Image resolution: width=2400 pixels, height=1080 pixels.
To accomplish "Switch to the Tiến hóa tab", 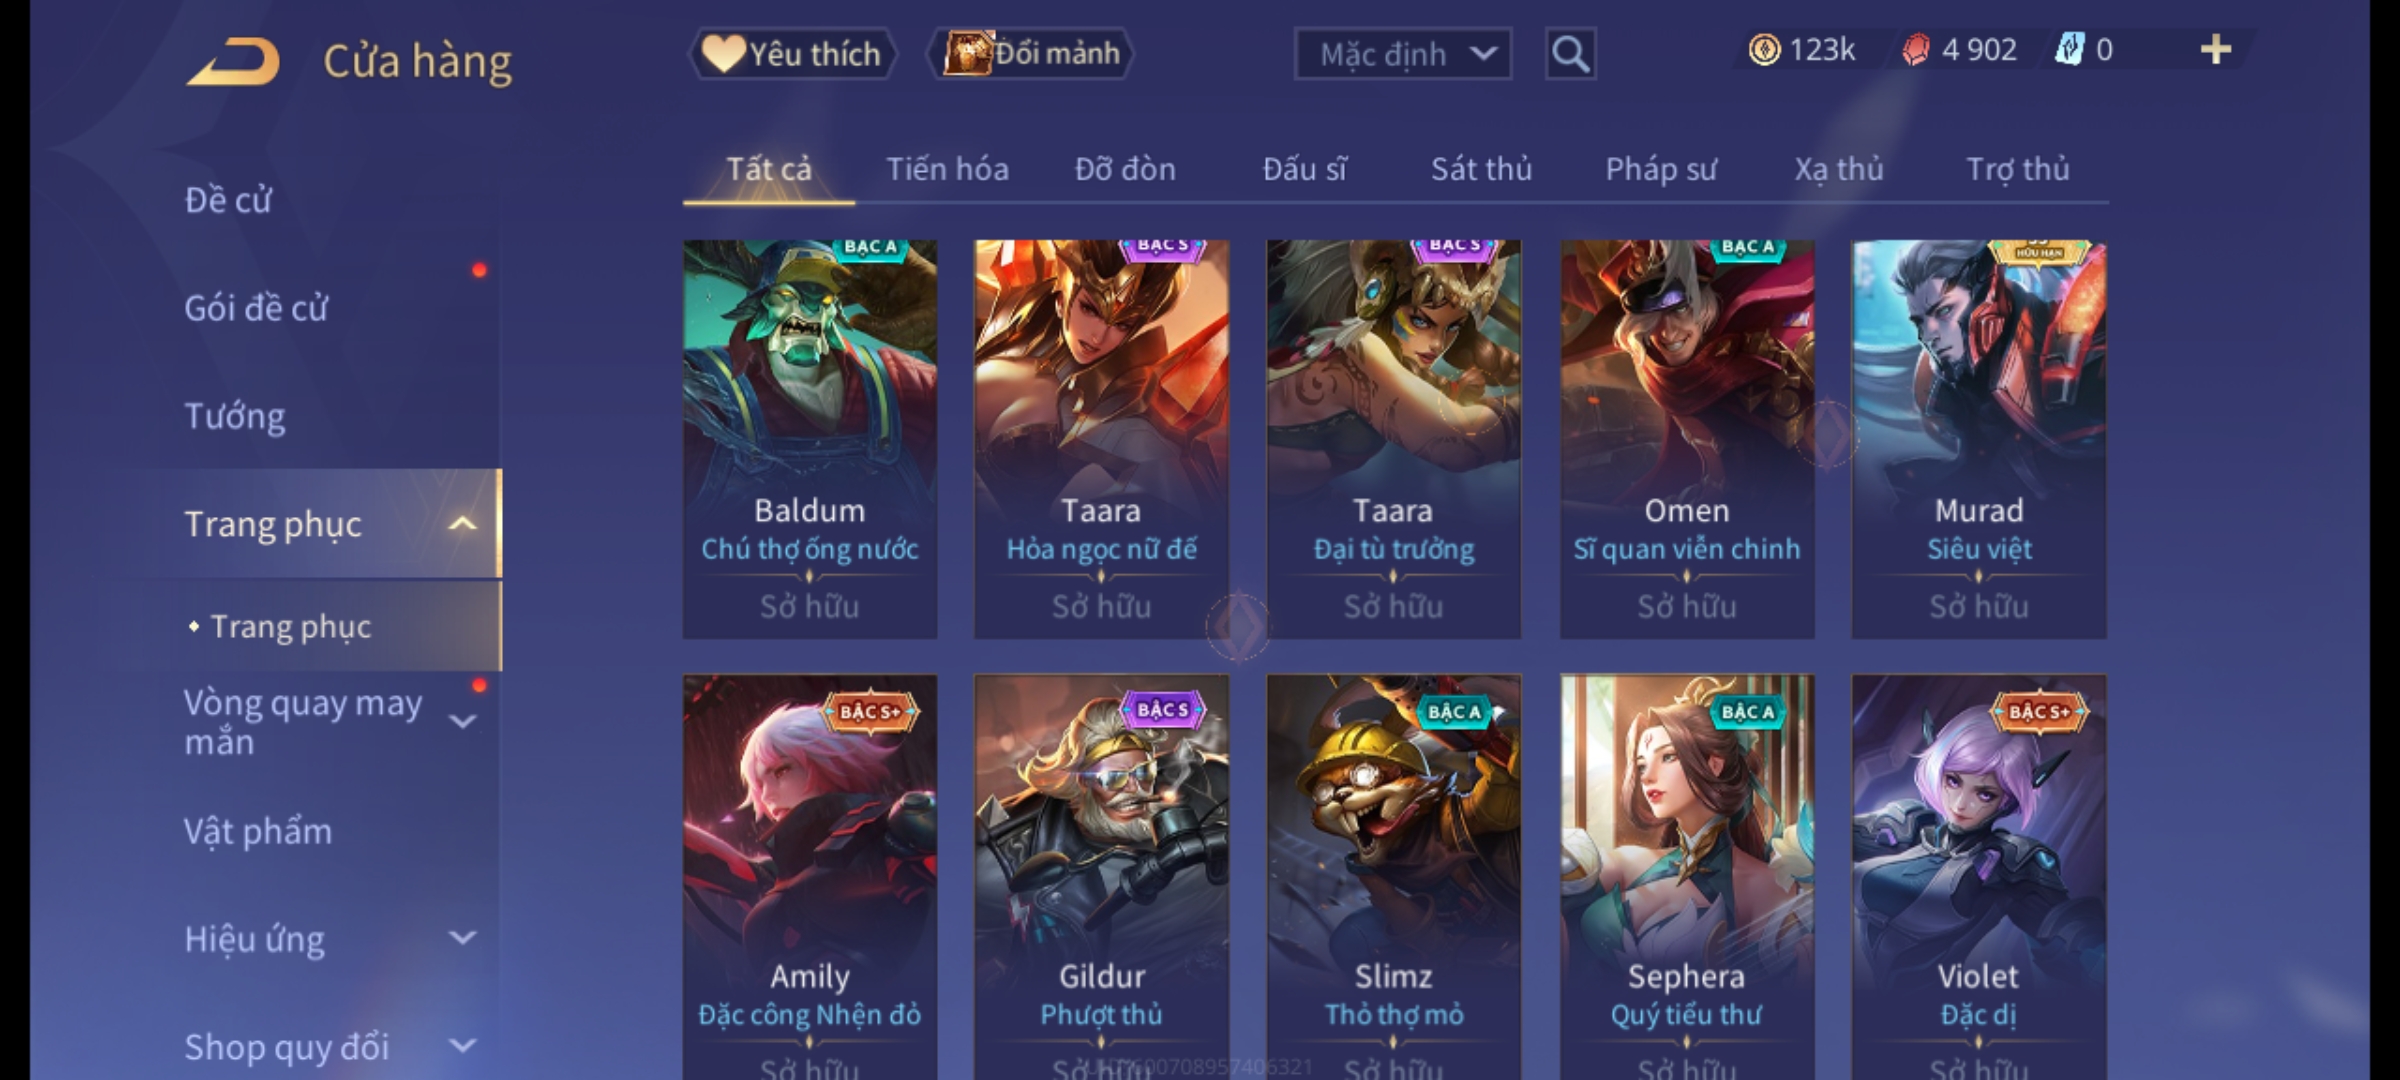I will point(947,169).
